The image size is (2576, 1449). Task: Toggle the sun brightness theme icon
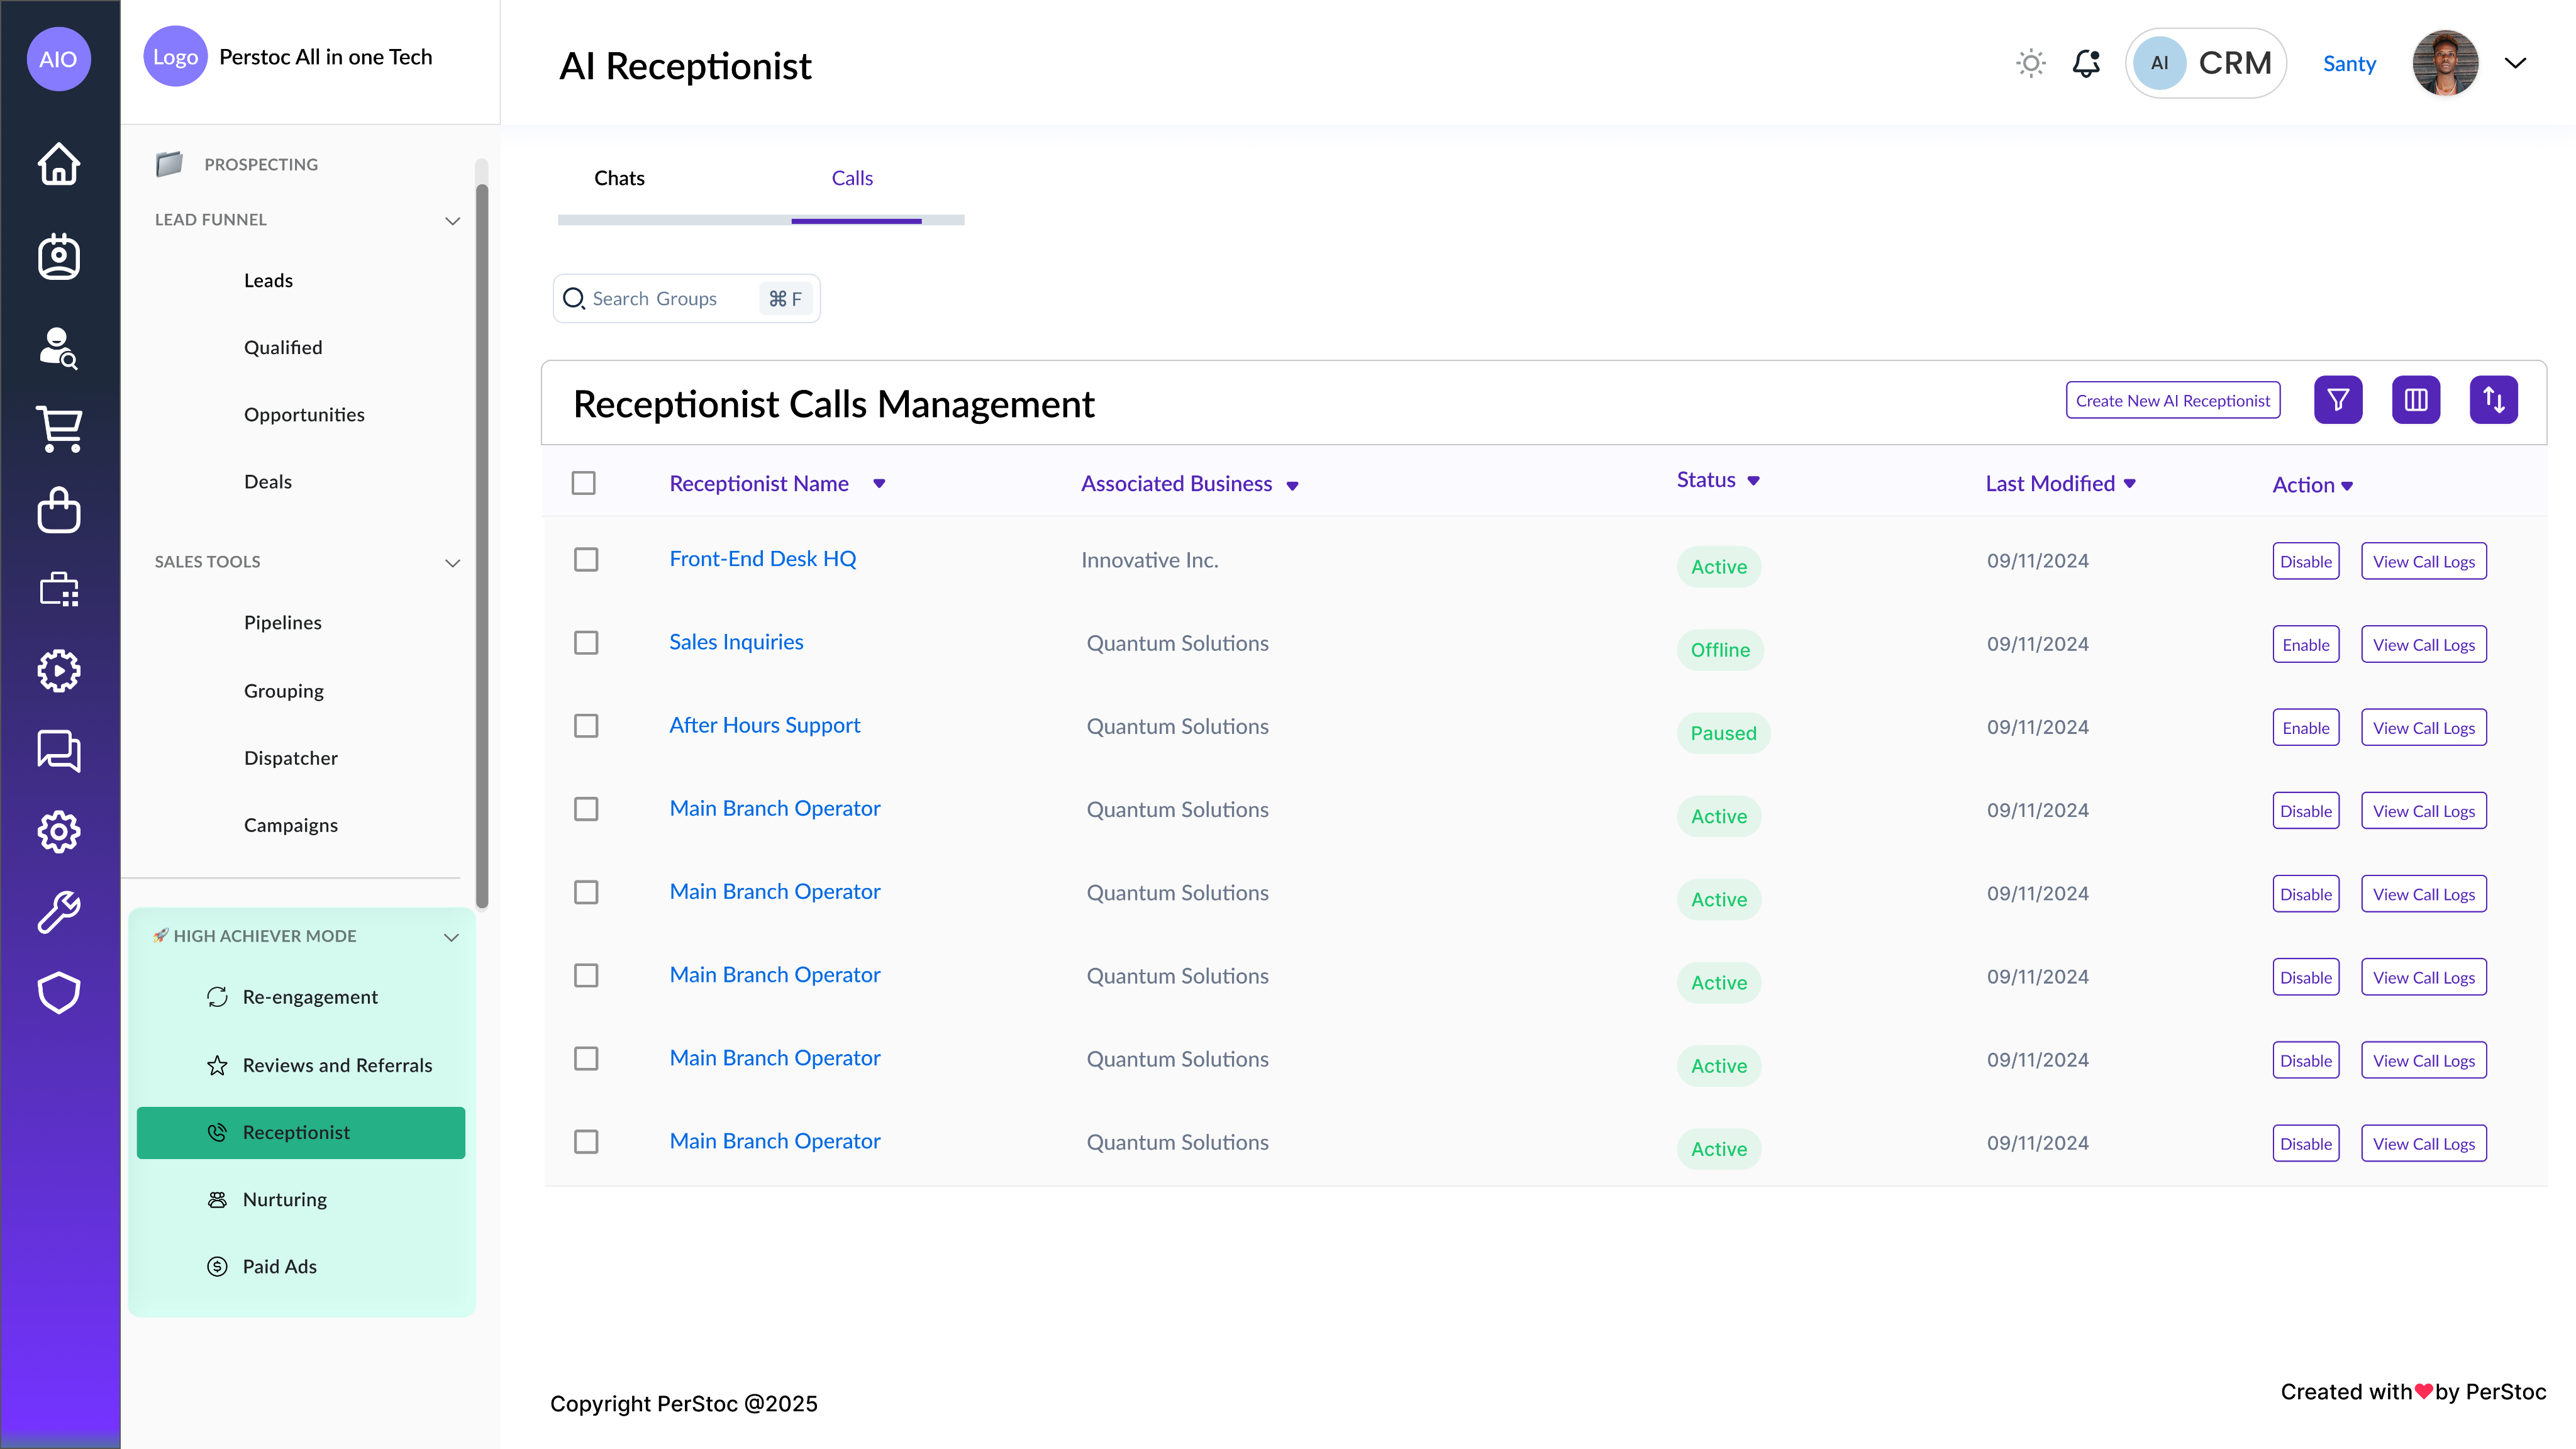[x=2030, y=63]
